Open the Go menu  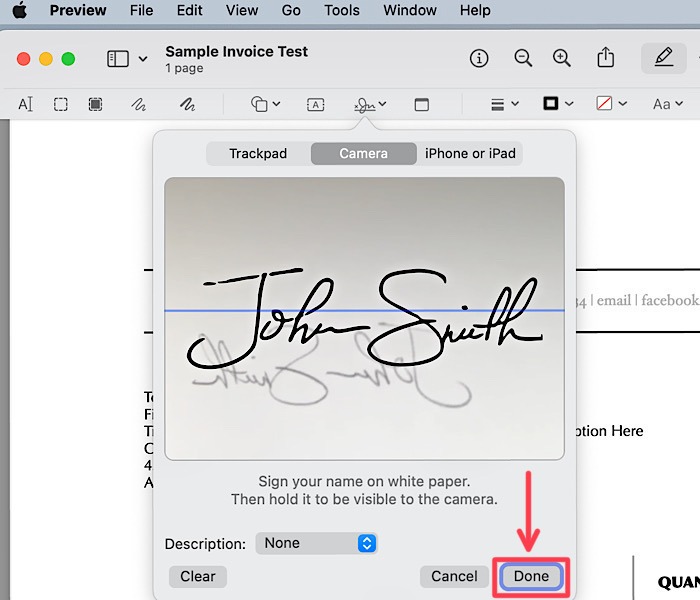tap(291, 10)
